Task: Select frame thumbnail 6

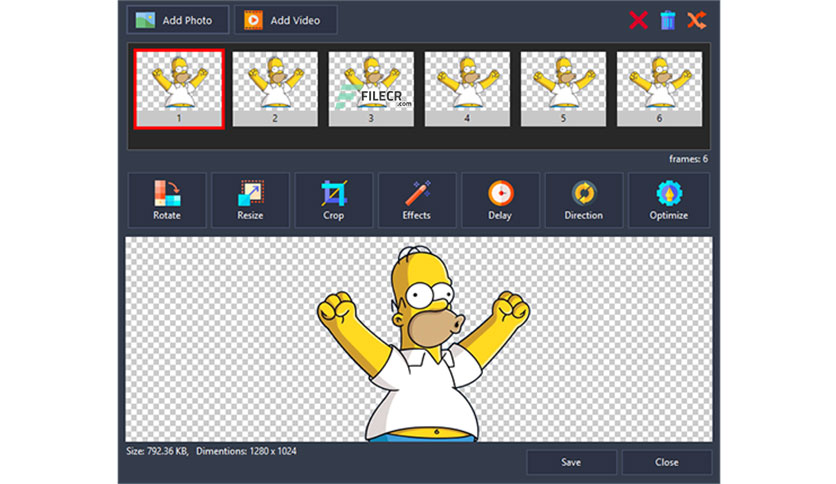Action: pos(660,89)
